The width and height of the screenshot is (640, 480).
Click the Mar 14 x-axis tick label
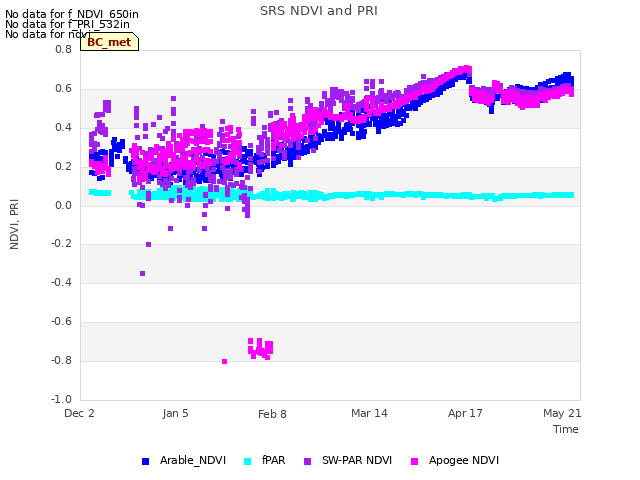tap(369, 413)
